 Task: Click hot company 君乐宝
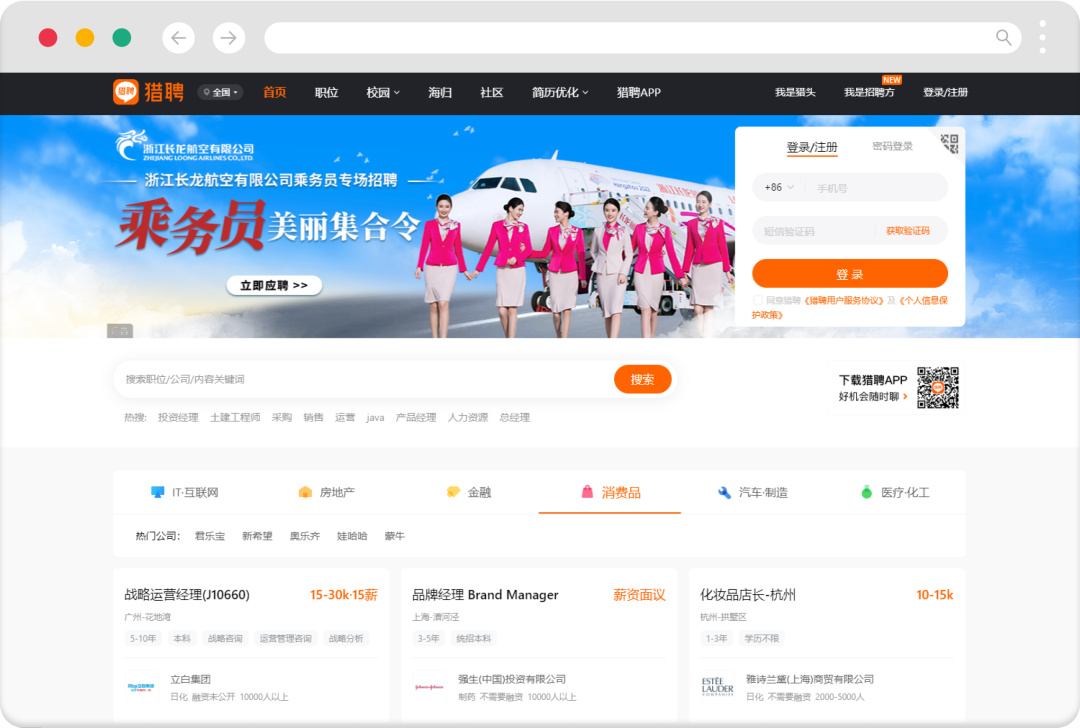209,536
